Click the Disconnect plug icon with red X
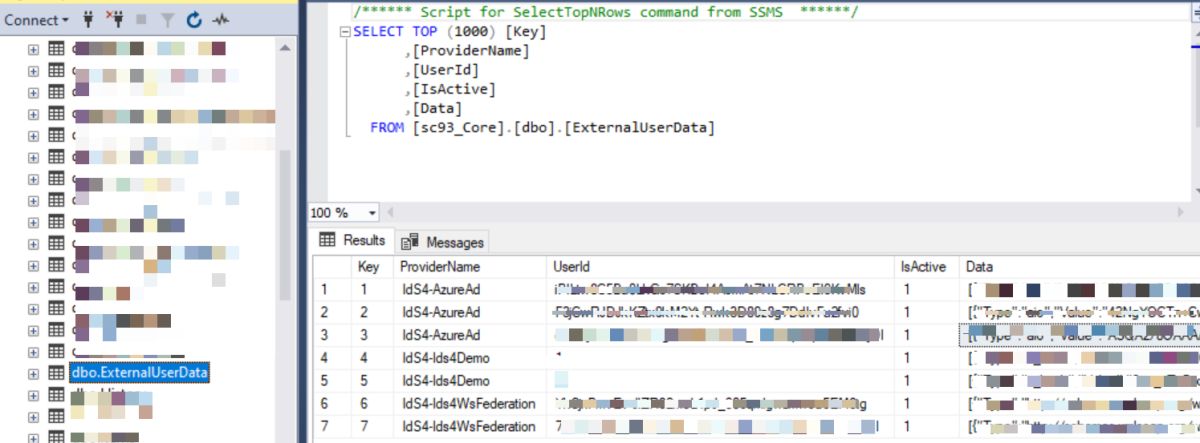This screenshot has width=1200, height=443. tap(115, 19)
